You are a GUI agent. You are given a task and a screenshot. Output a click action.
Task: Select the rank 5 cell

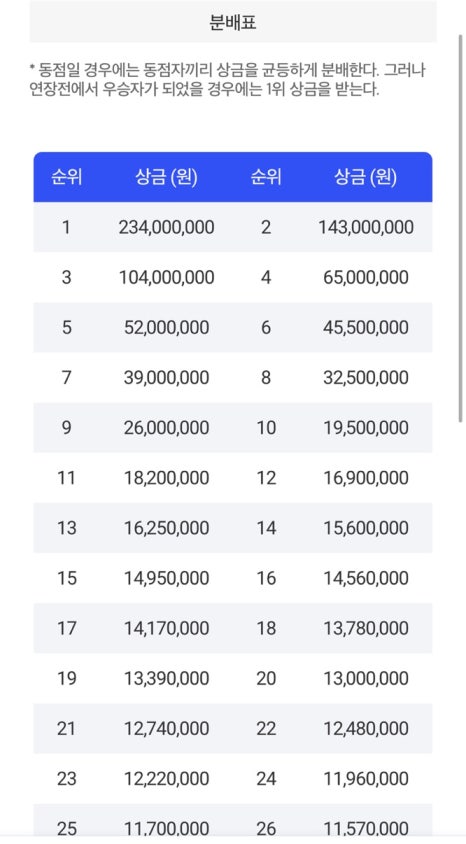(66, 327)
